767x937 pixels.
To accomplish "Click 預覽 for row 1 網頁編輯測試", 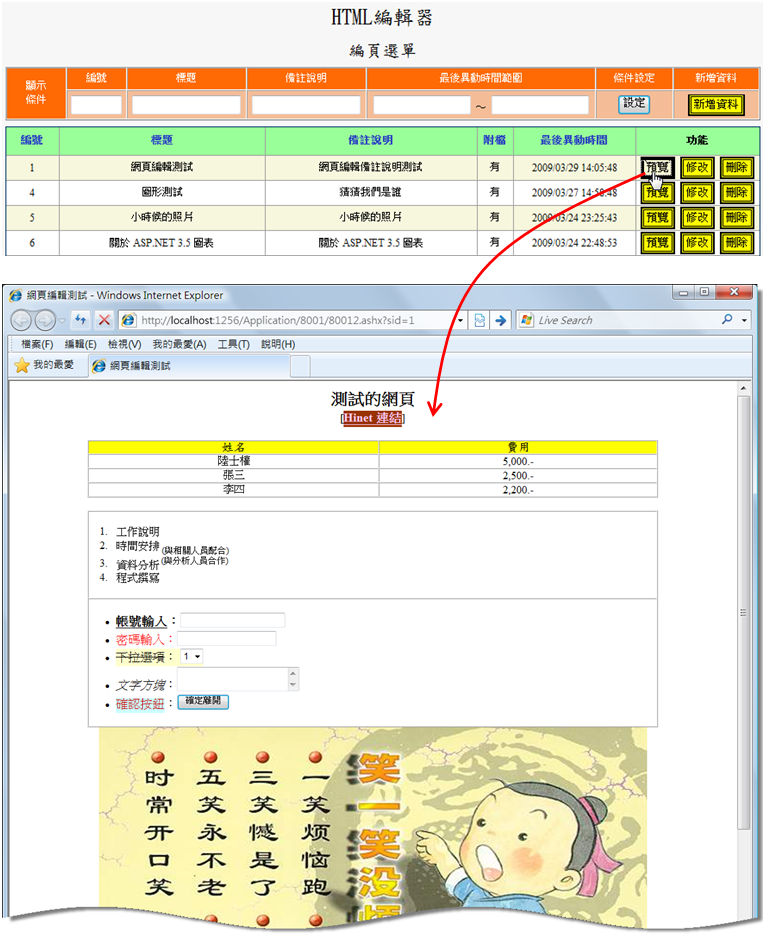I will pos(658,167).
